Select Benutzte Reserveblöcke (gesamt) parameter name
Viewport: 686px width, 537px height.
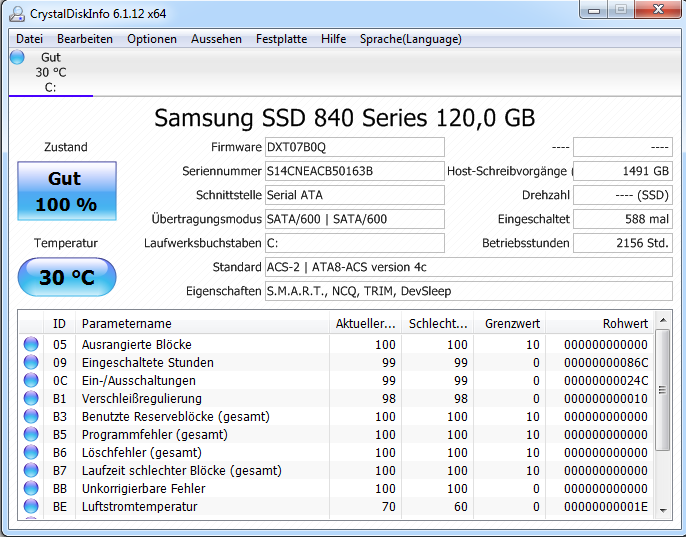pos(175,416)
